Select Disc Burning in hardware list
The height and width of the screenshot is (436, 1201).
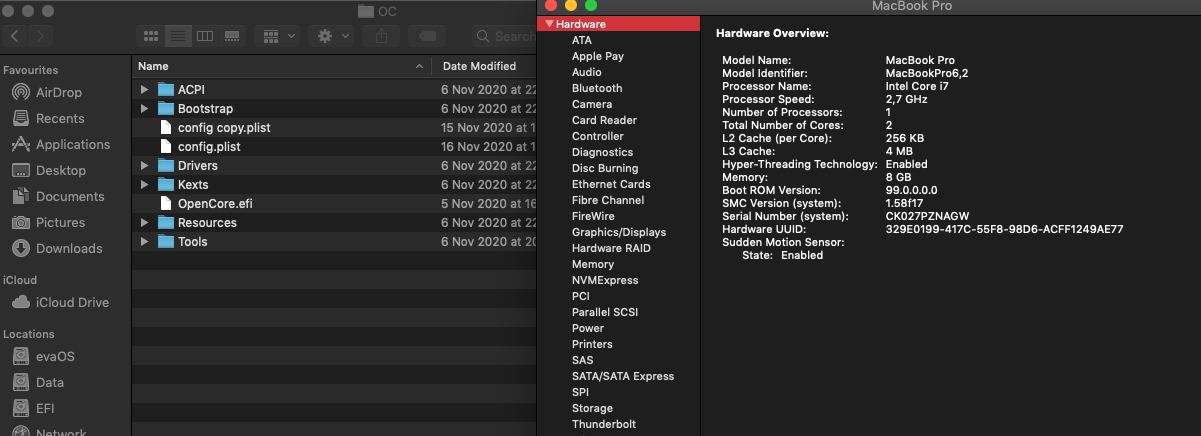[x=605, y=168]
